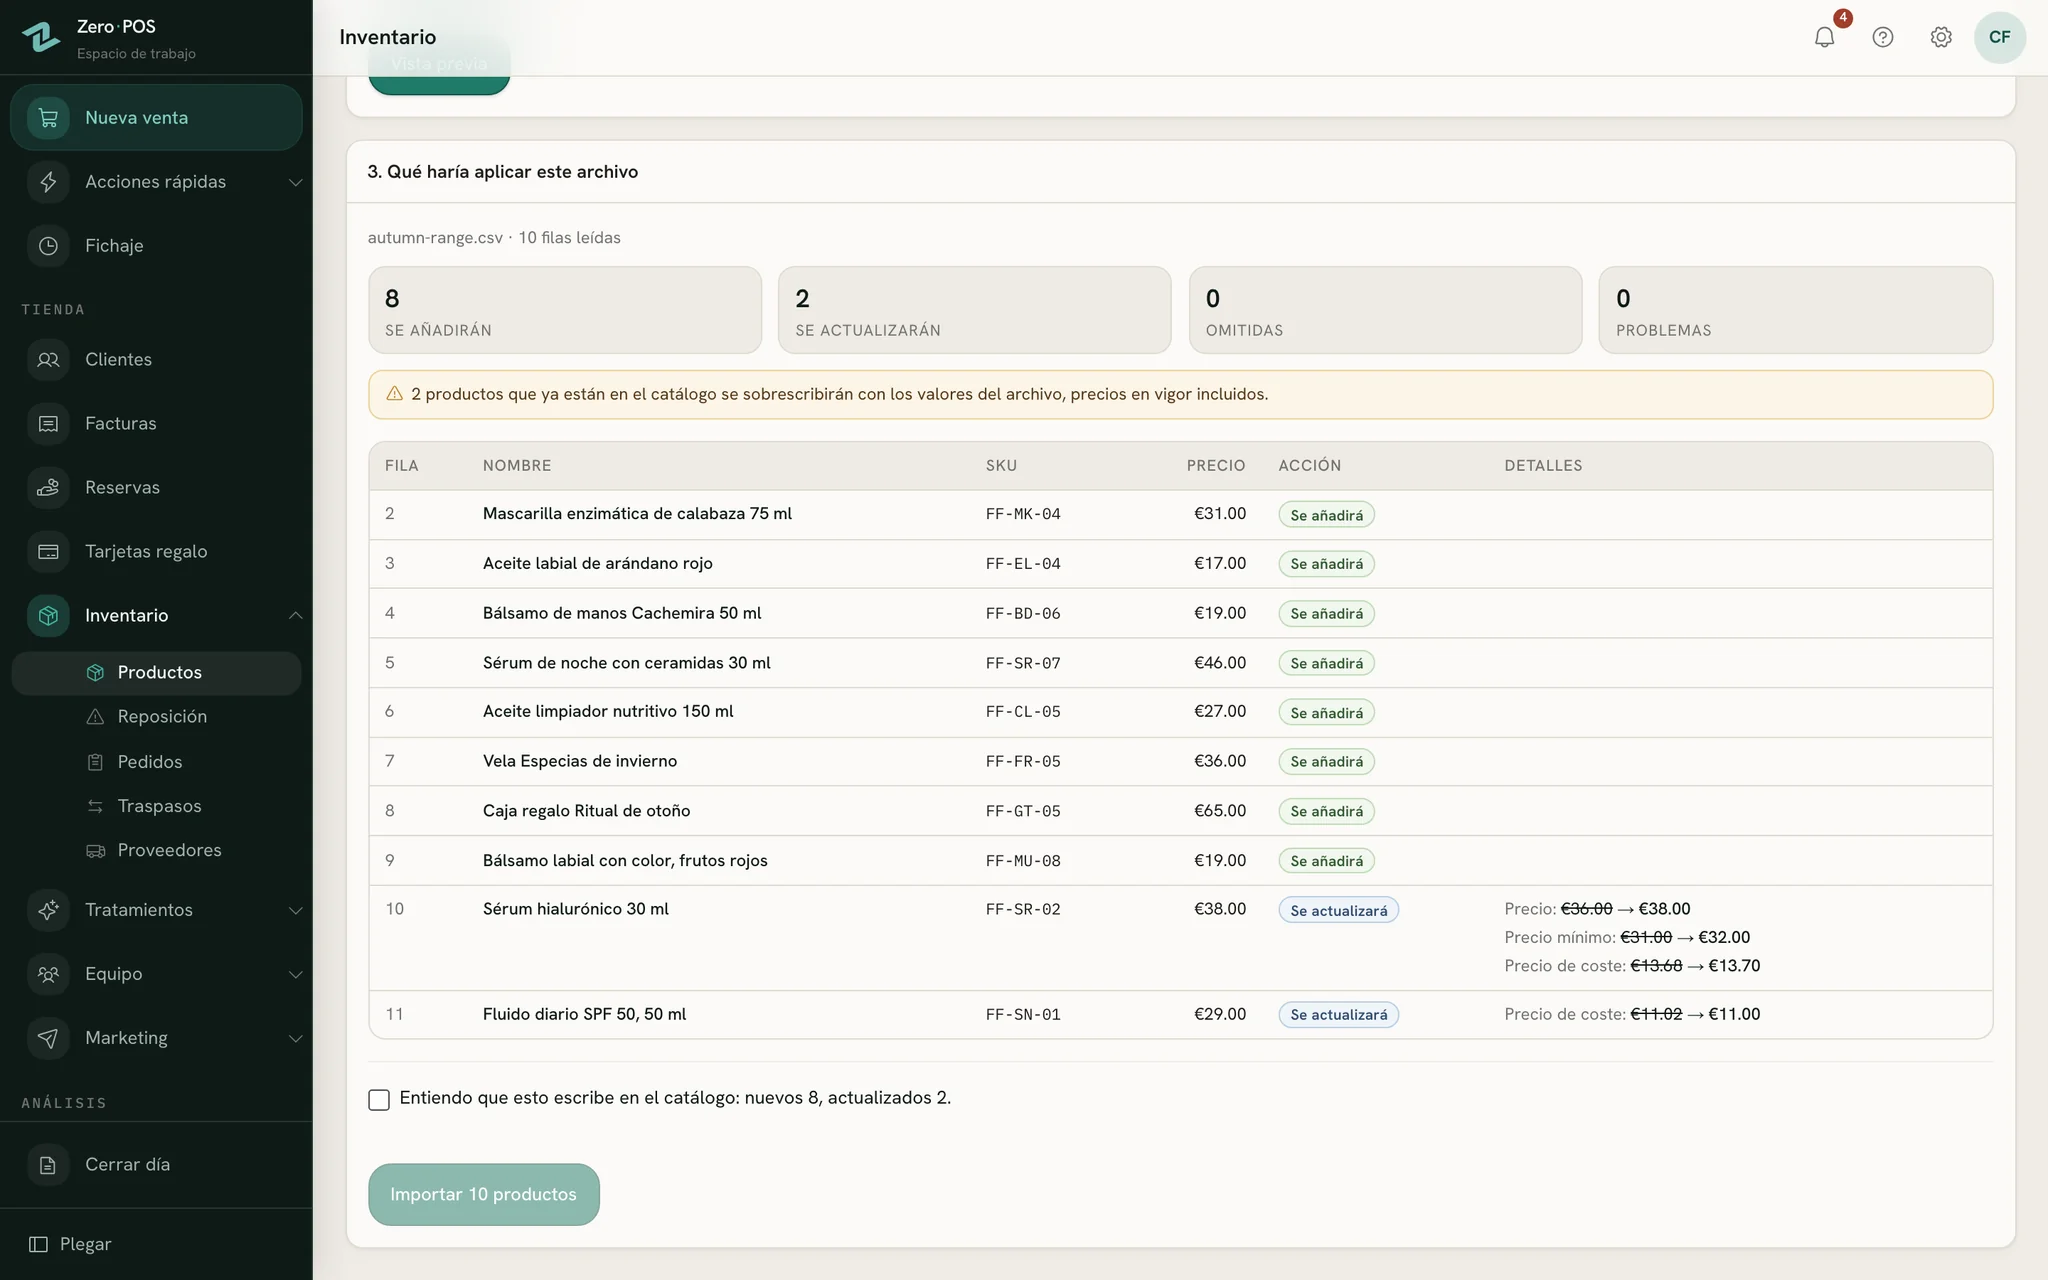
Task: Click the CF user avatar
Action: coord(2000,37)
